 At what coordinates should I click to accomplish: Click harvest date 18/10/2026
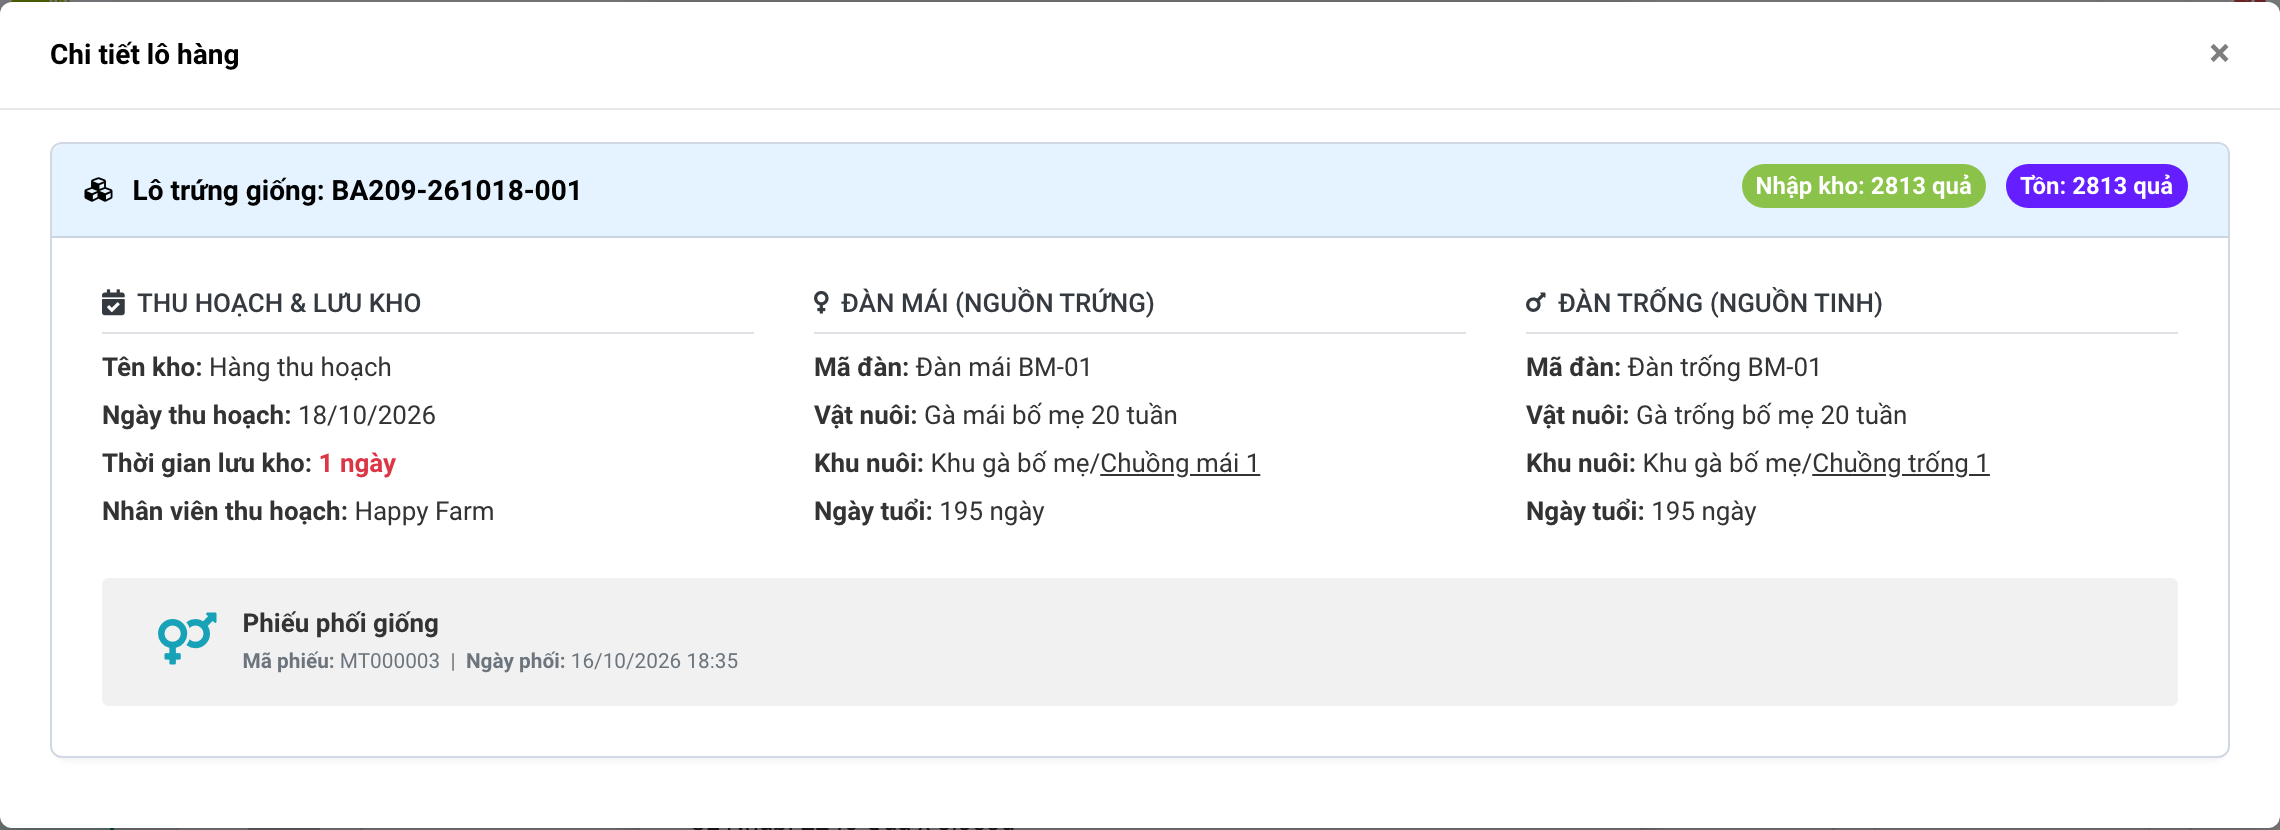click(367, 415)
